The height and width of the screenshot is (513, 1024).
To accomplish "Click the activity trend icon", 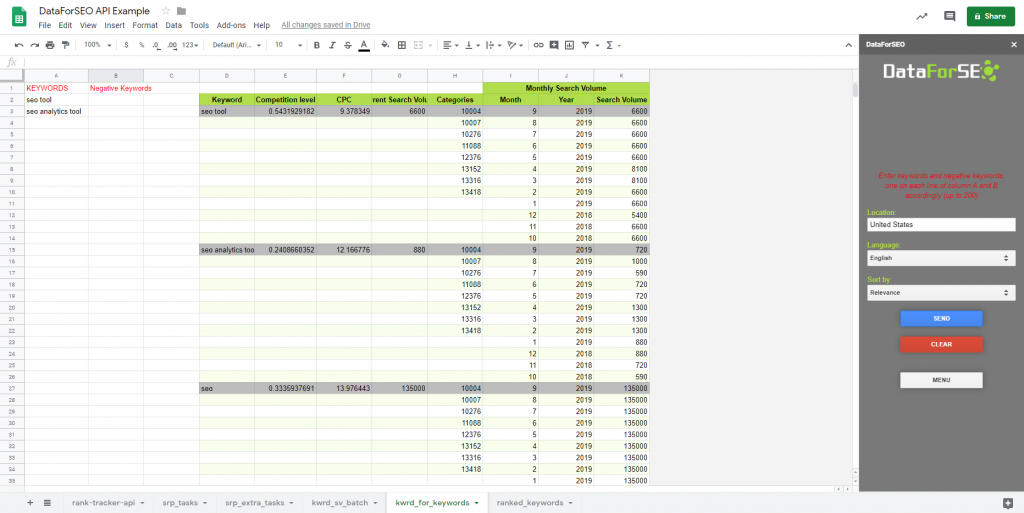I will (x=921, y=16).
